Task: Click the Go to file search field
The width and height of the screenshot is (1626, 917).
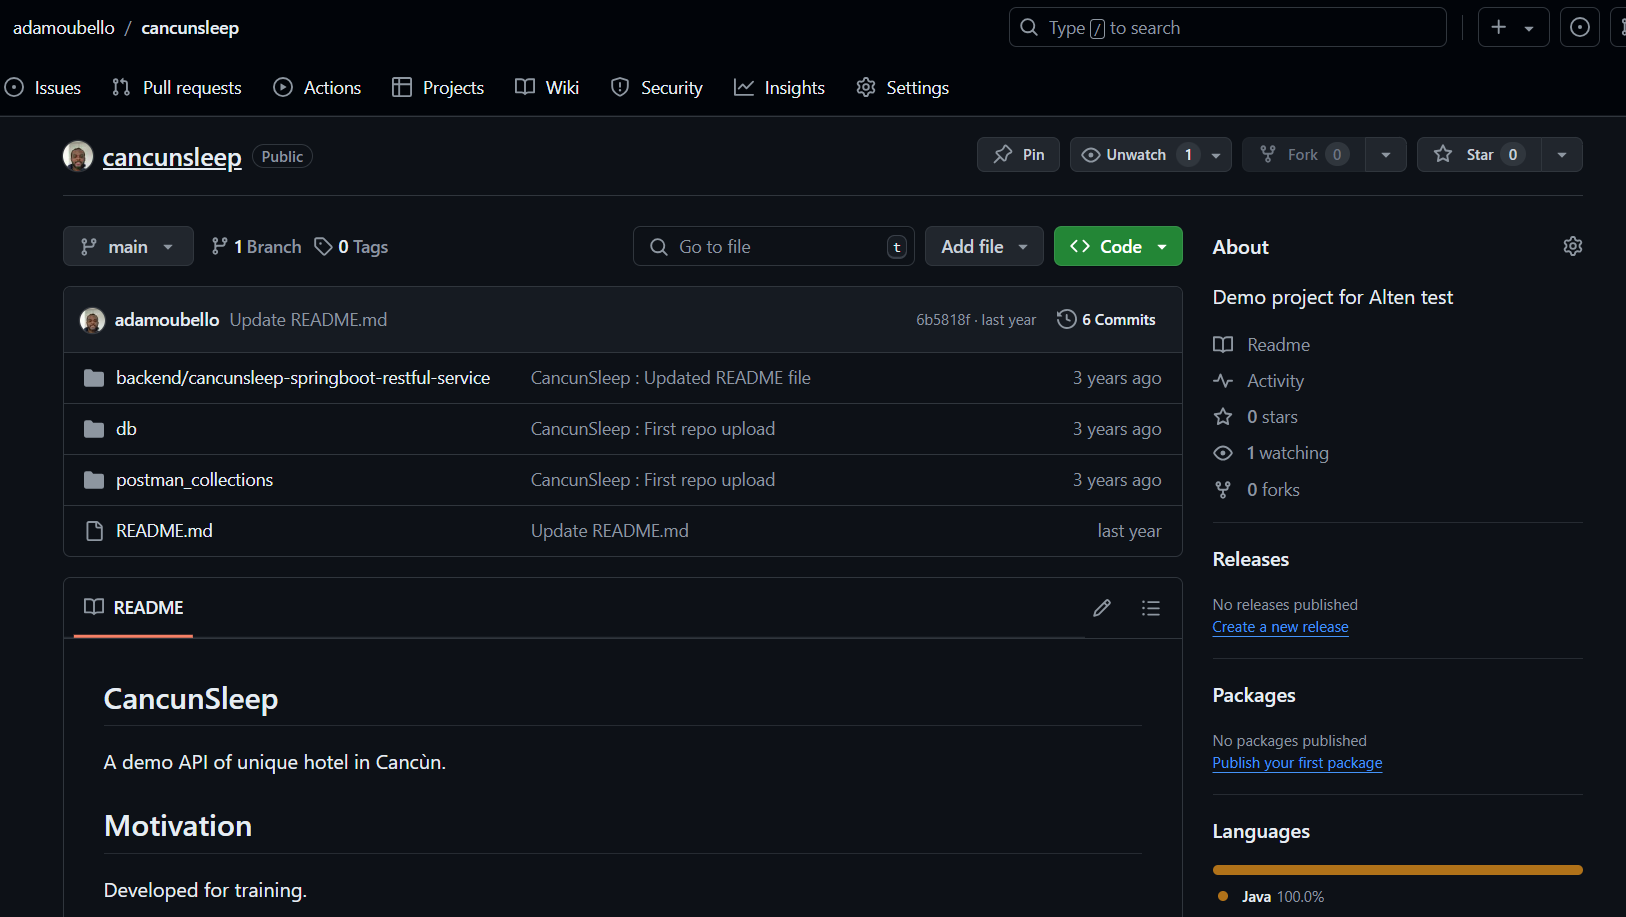Action: (774, 246)
